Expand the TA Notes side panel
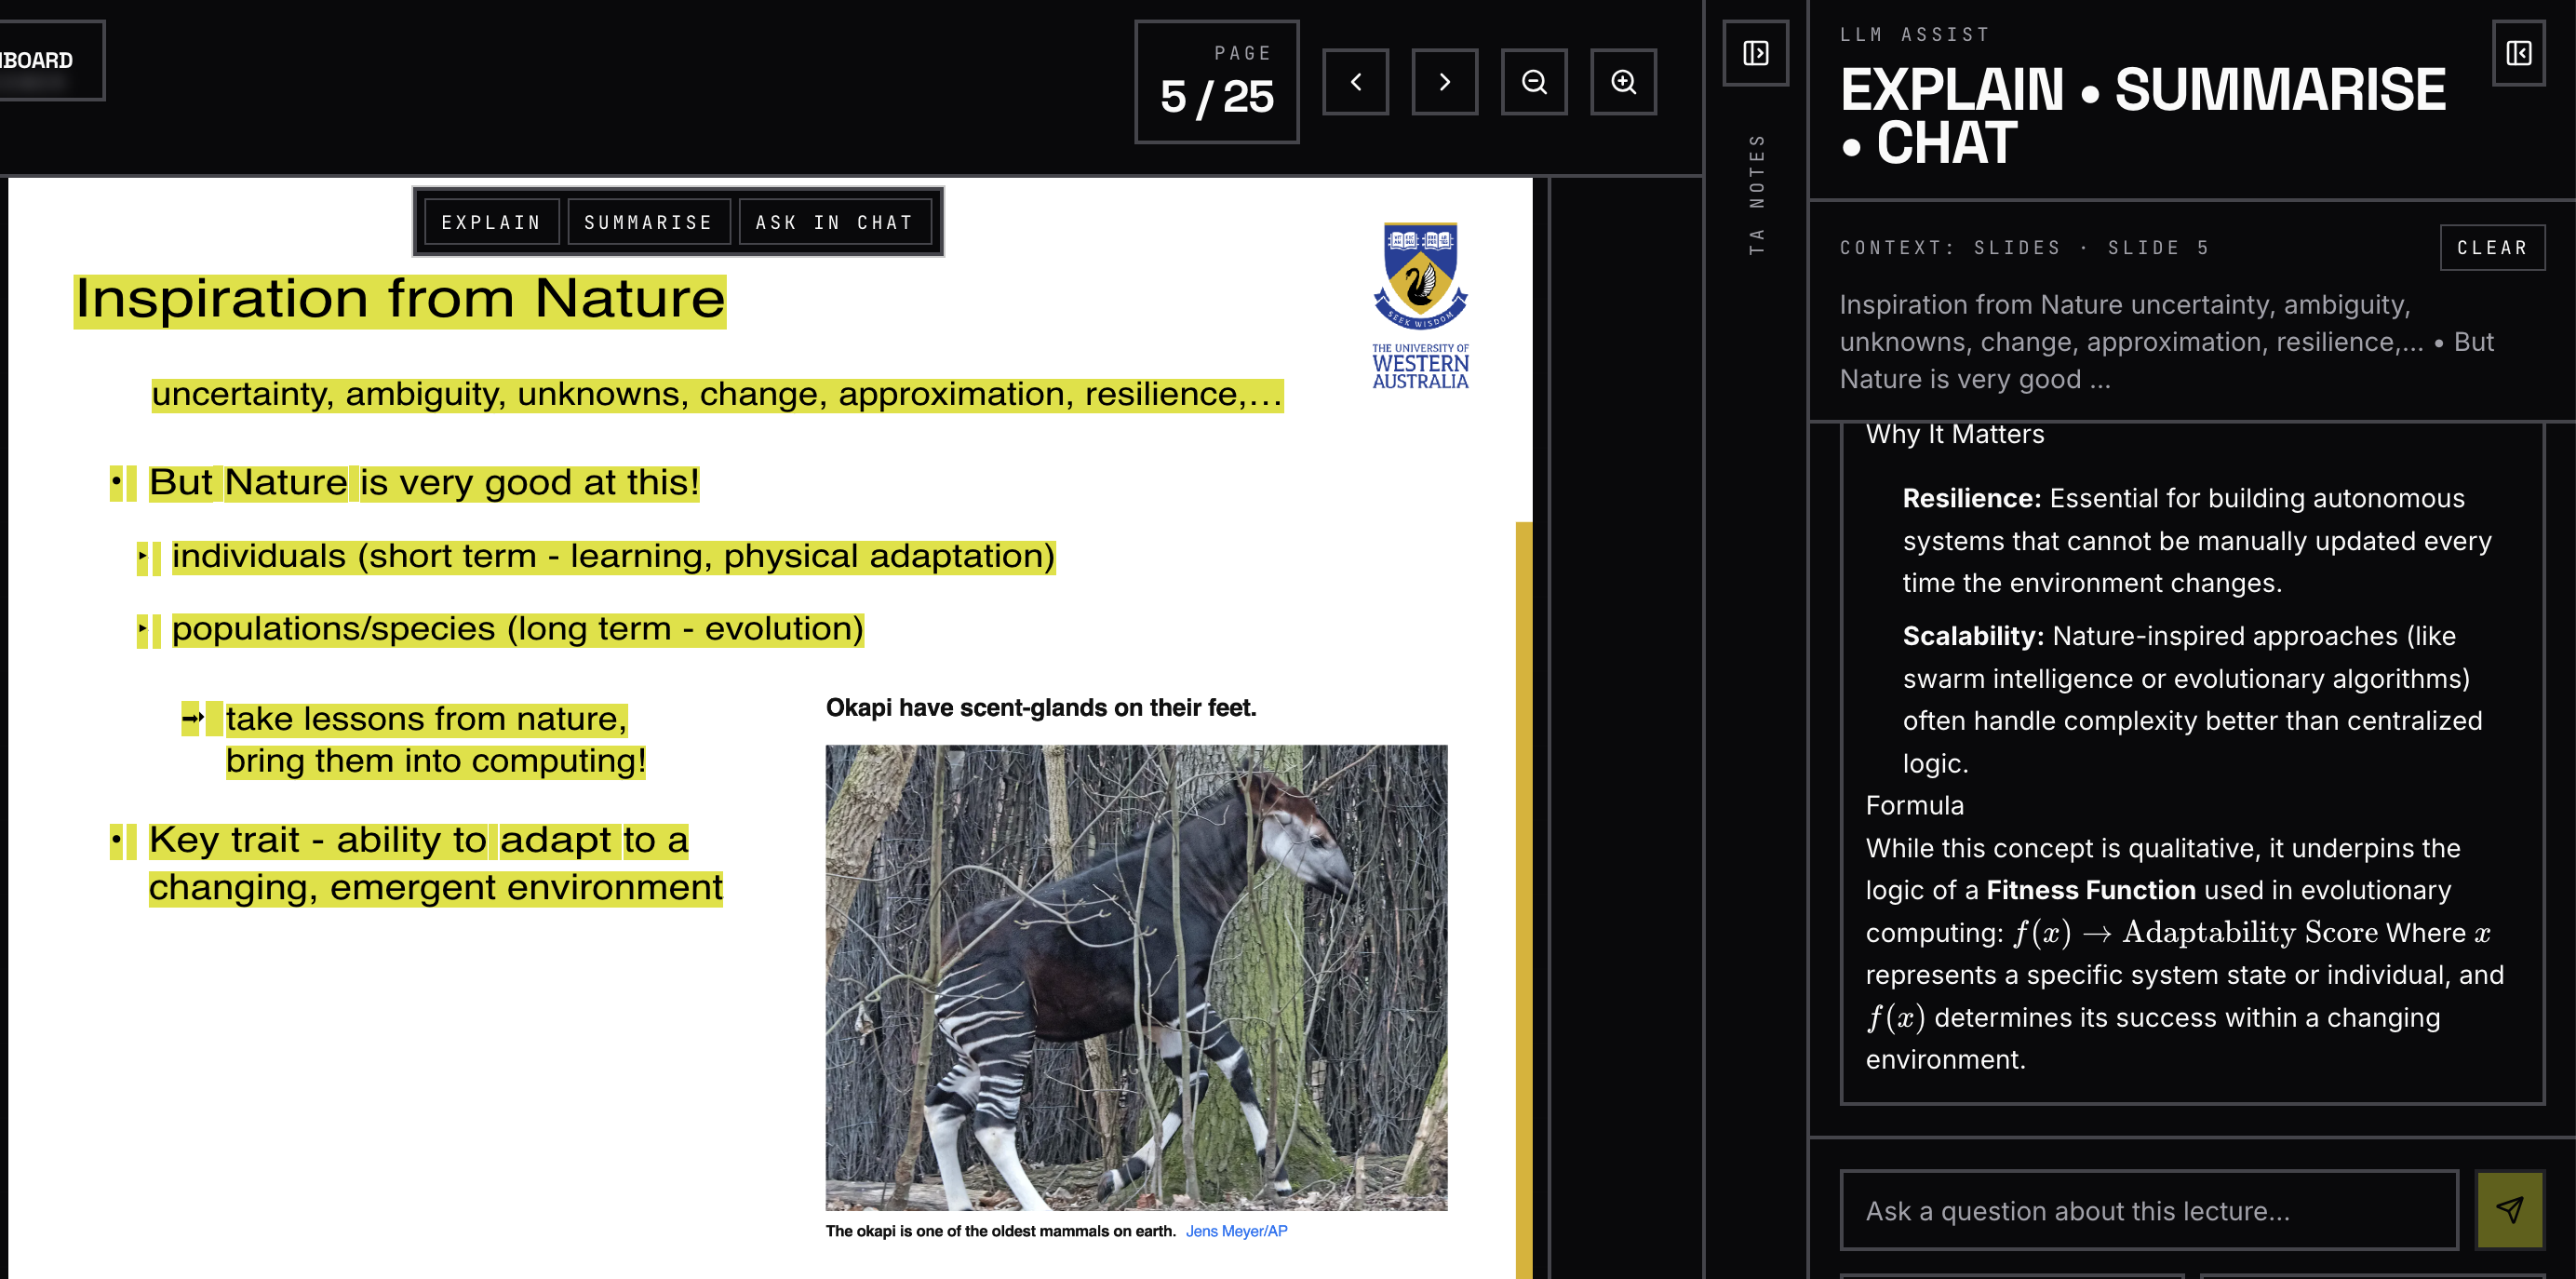This screenshot has height=1279, width=2576. coord(1755,53)
